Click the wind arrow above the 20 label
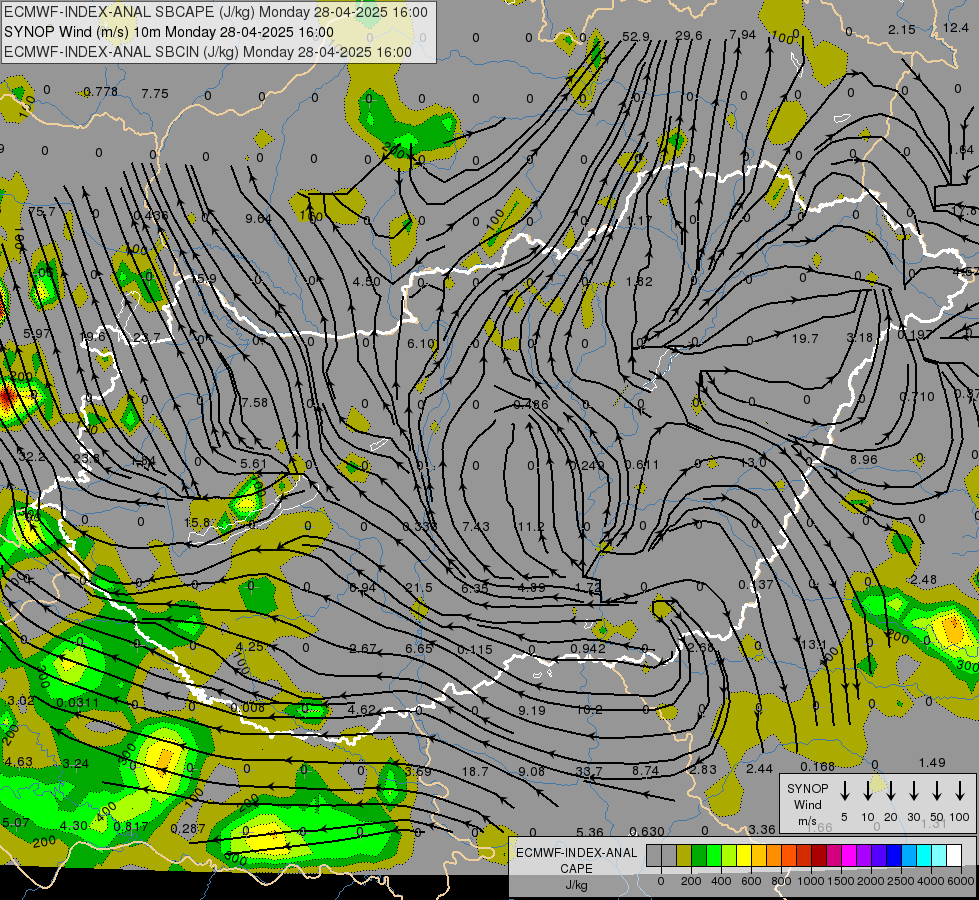 [x=891, y=791]
